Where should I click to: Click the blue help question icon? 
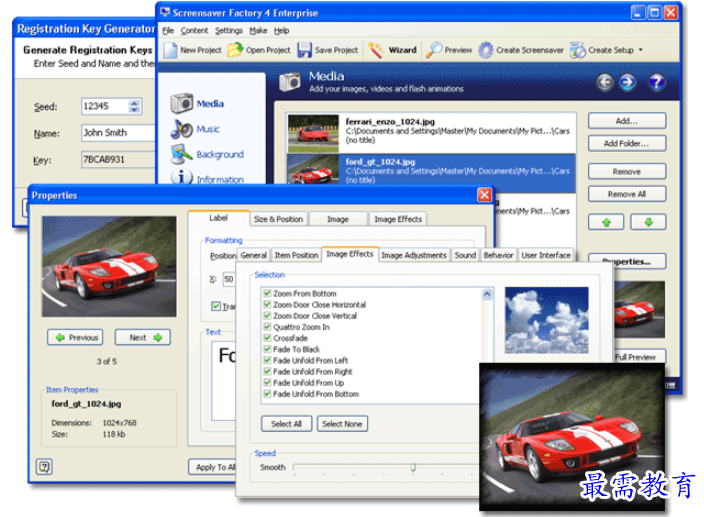tap(656, 82)
